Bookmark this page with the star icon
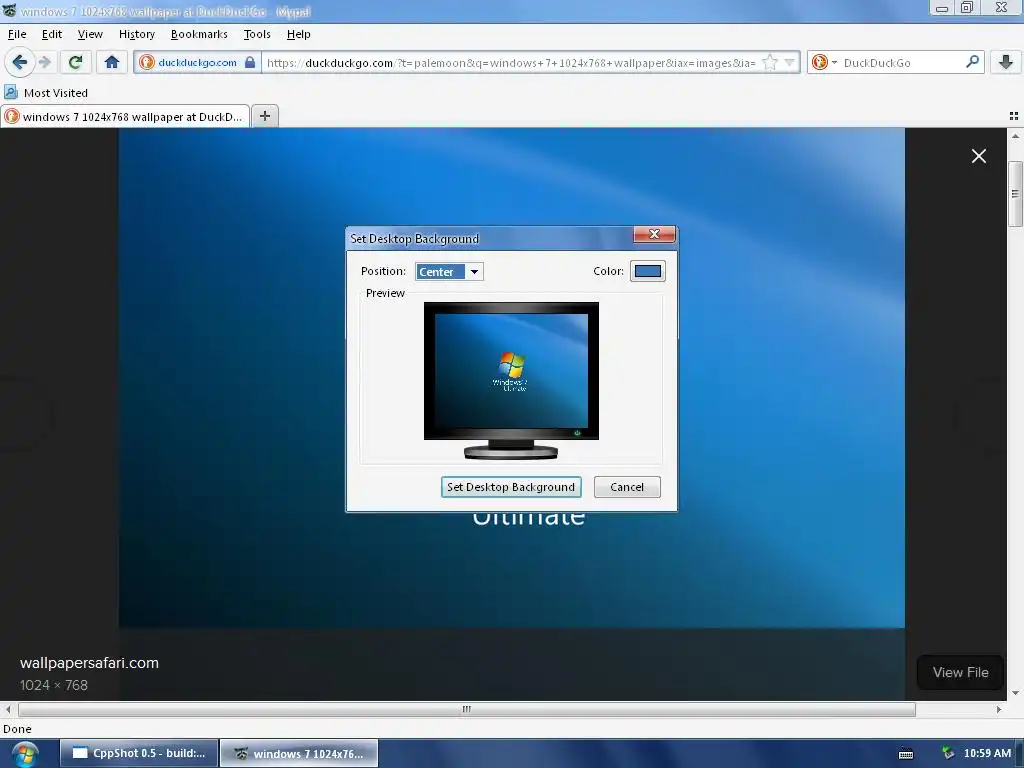 coord(771,62)
